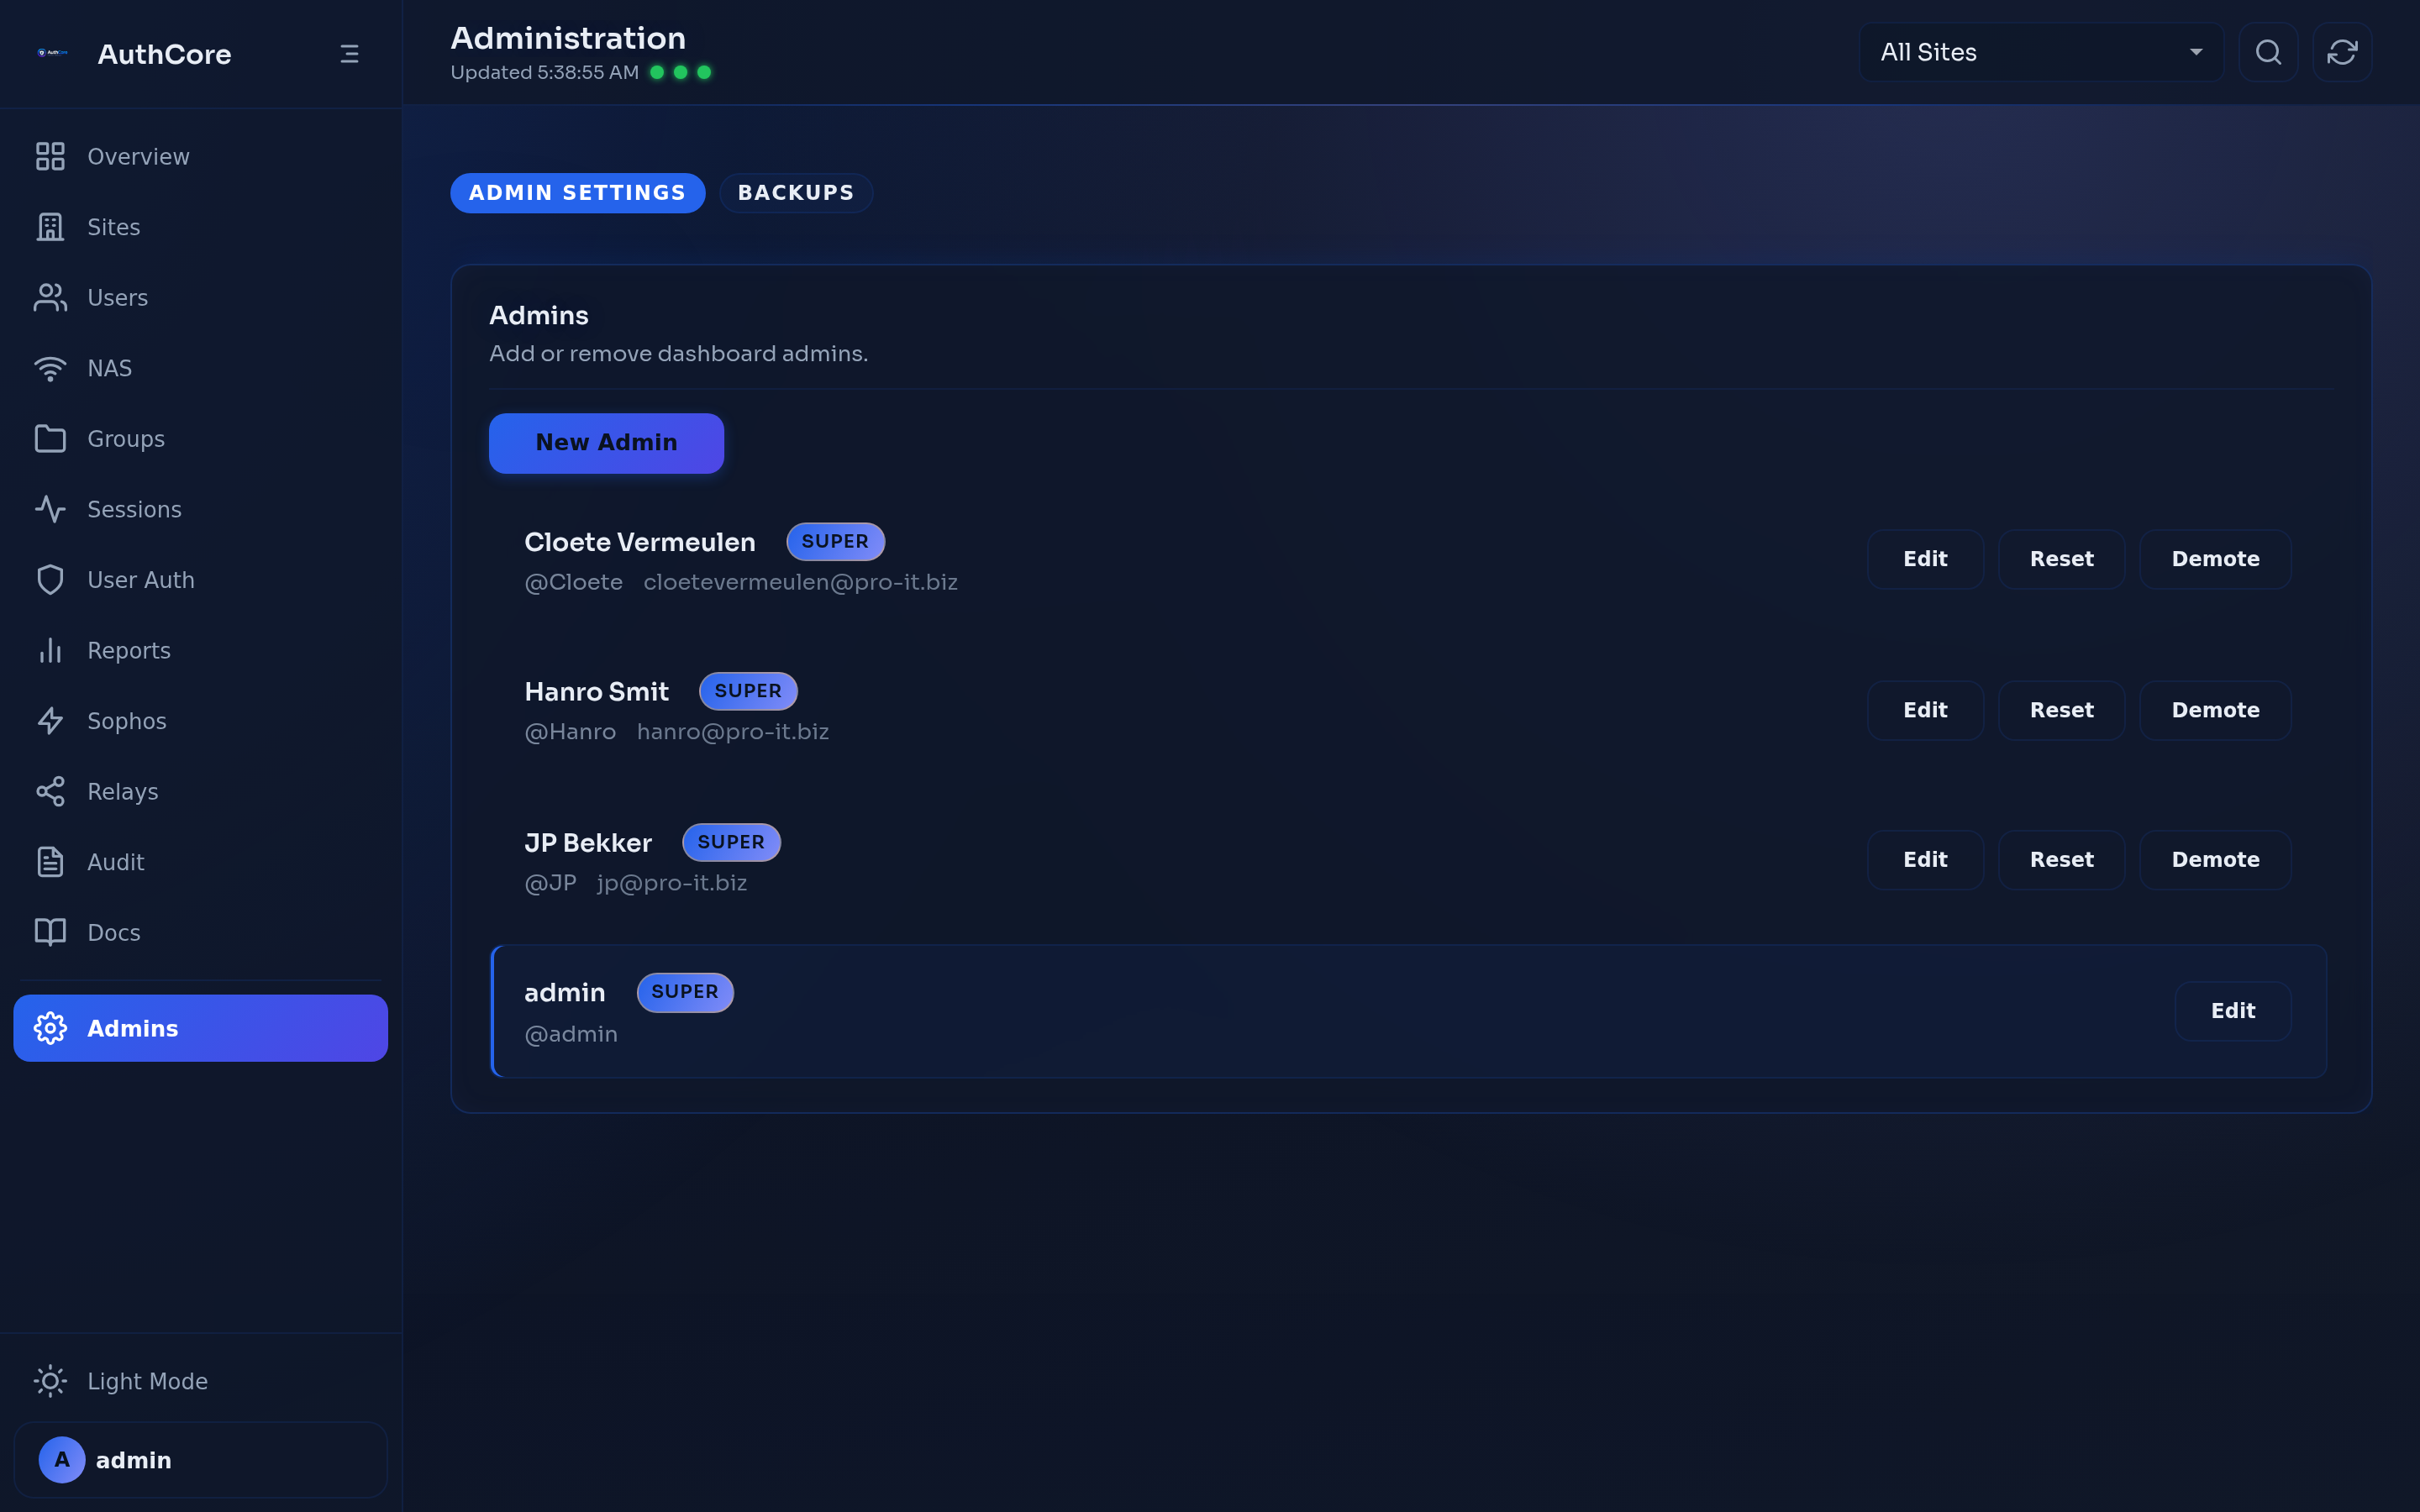This screenshot has height=1512, width=2420.
Task: Open the Sites section icon
Action: 51,227
